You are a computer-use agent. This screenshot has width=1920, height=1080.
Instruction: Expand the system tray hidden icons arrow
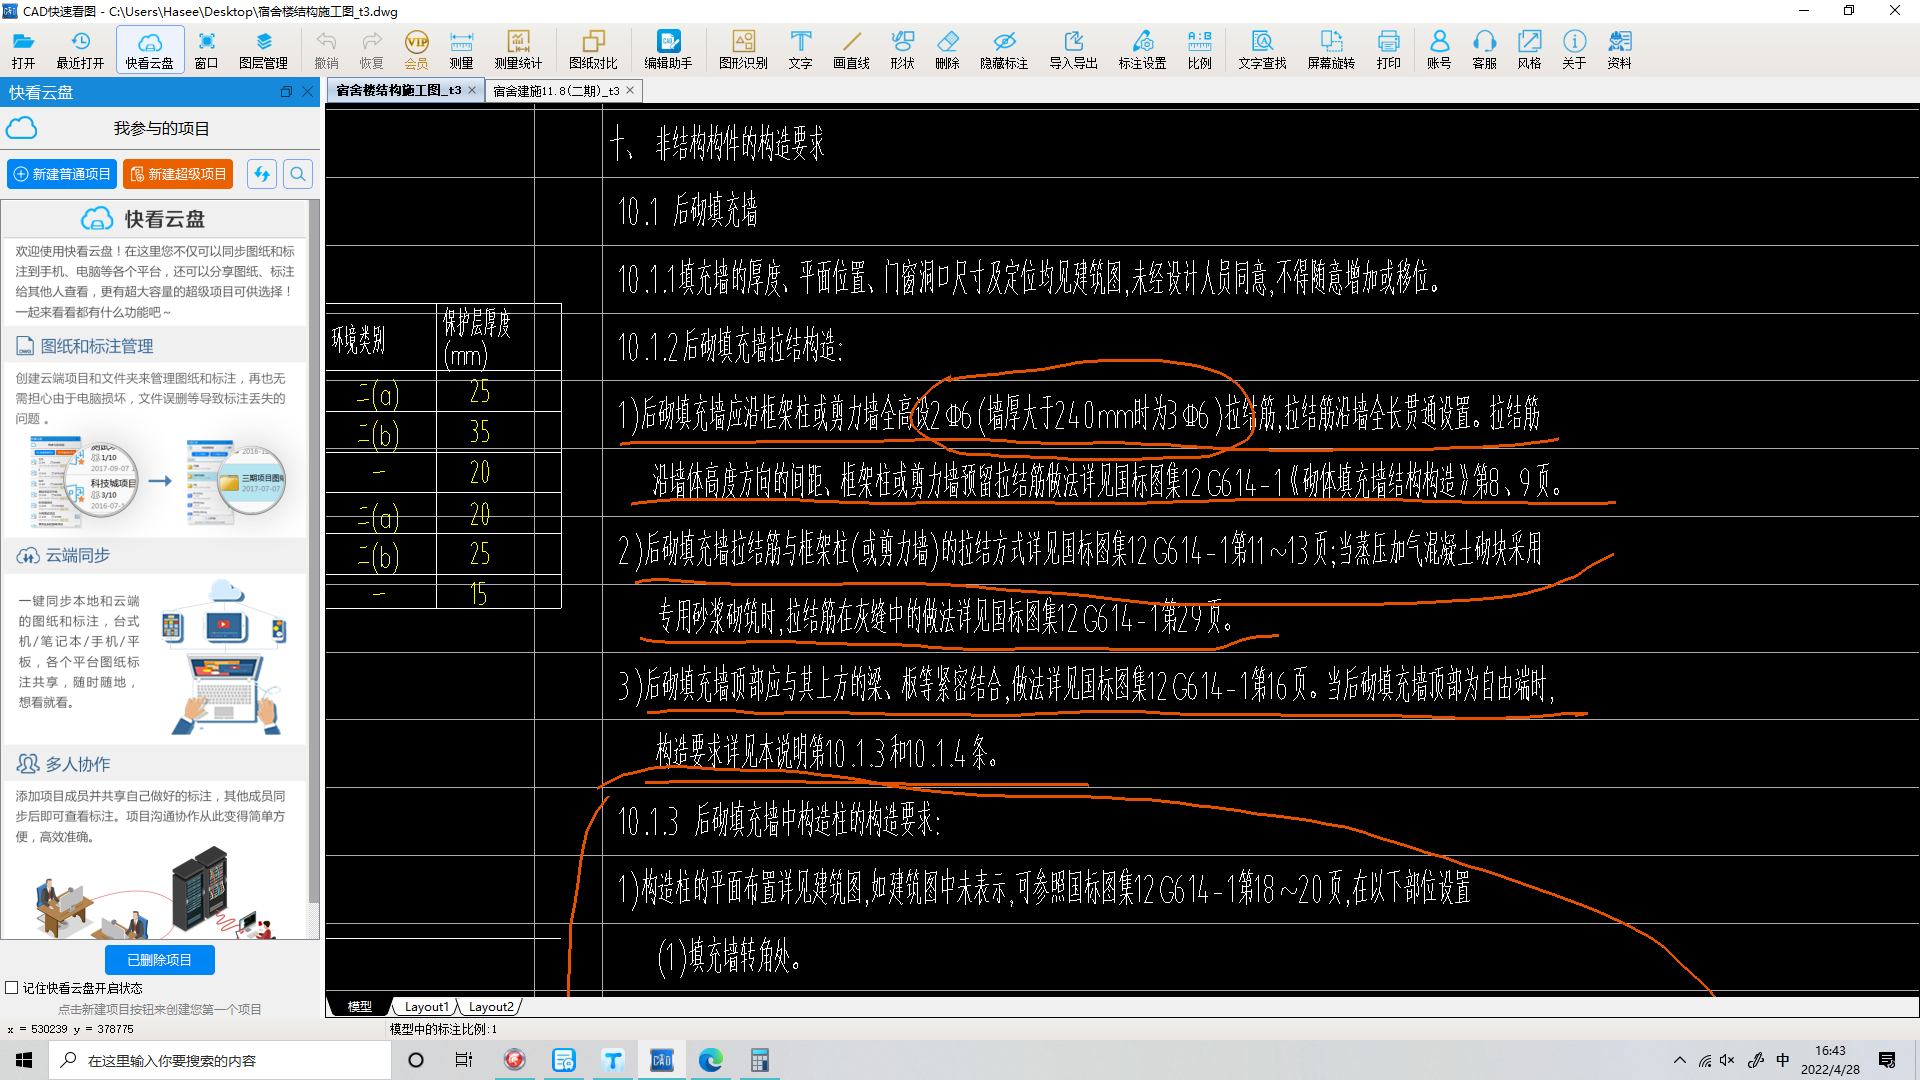coord(1680,1060)
